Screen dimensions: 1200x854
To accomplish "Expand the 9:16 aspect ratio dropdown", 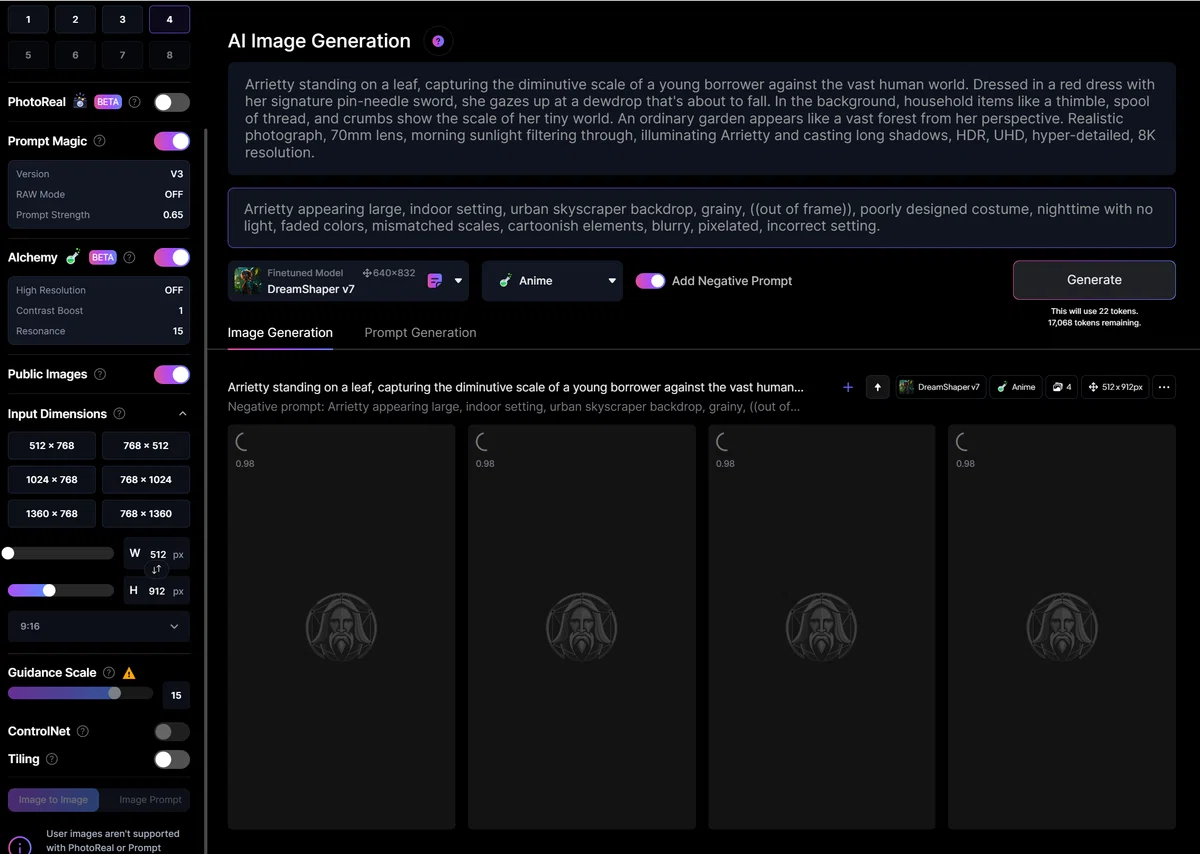I will 99,626.
